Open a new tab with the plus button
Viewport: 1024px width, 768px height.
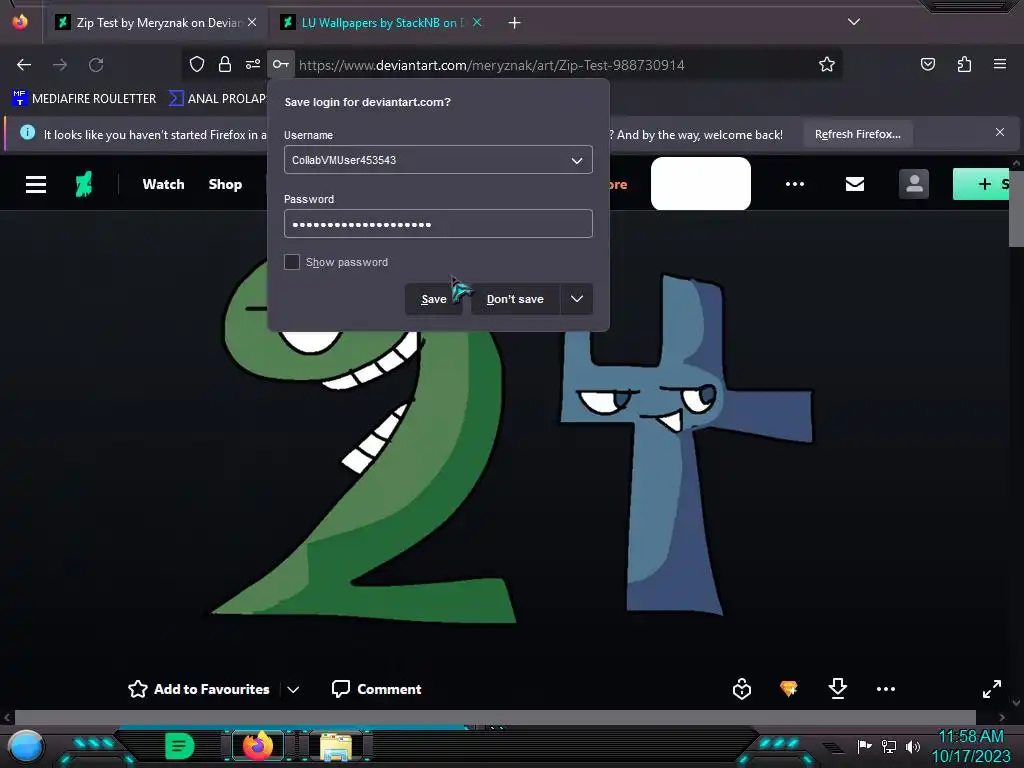click(515, 23)
